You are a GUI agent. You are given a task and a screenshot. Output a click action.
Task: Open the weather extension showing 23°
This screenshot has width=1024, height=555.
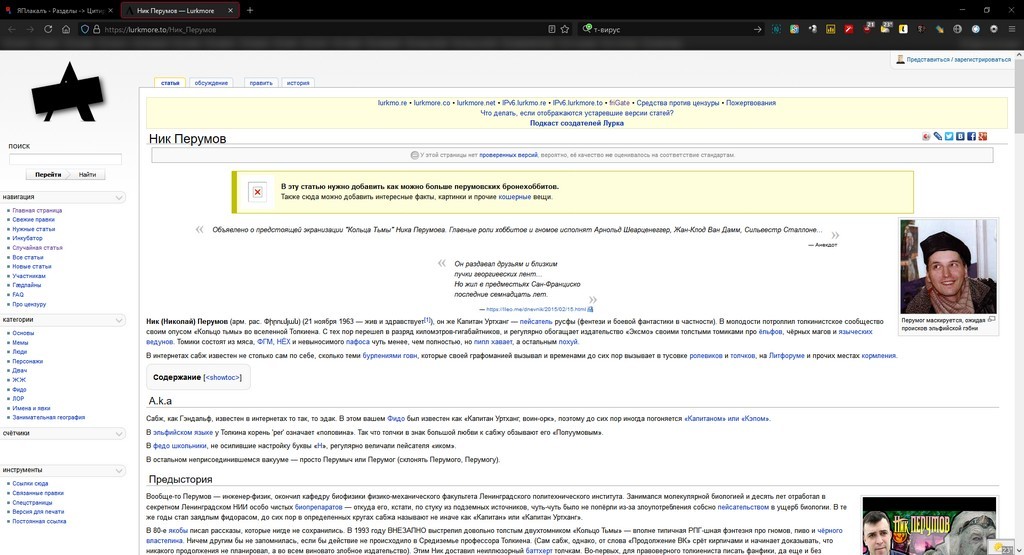coord(886,29)
